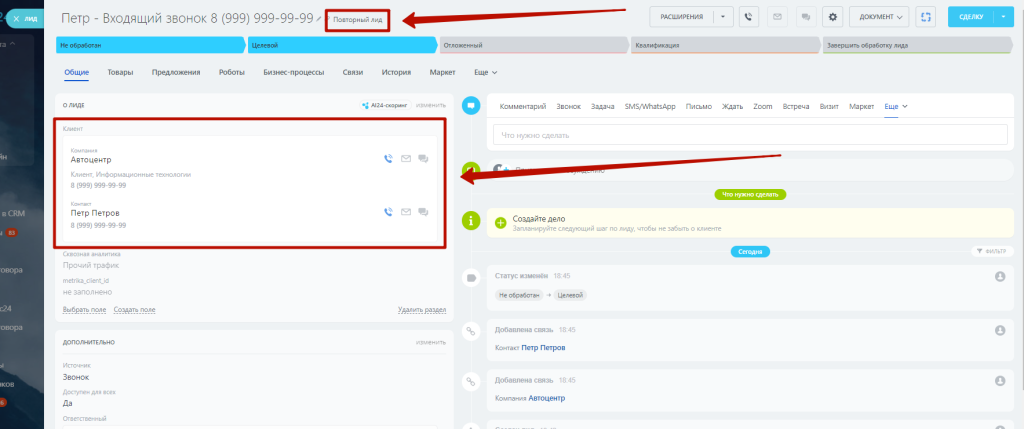Send email to contact Петр Петров
The width and height of the screenshot is (1024, 429).
click(x=406, y=212)
